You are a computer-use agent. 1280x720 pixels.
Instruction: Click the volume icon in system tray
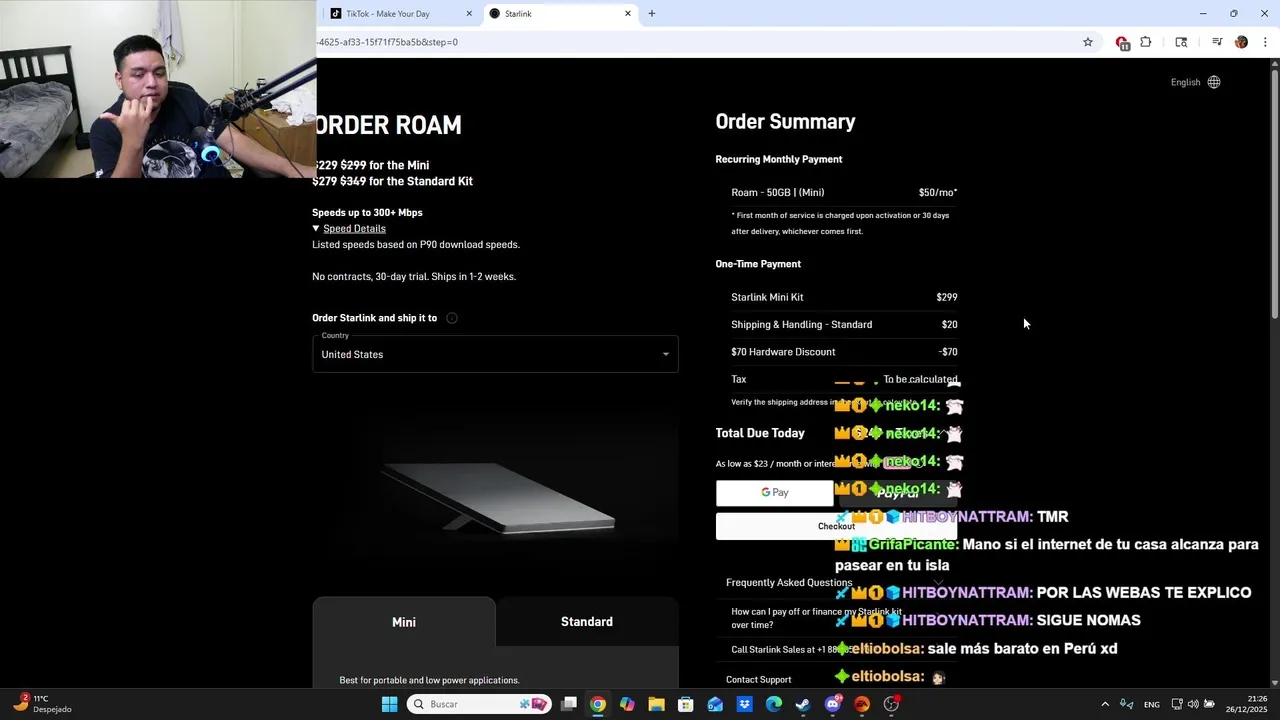tap(1193, 704)
